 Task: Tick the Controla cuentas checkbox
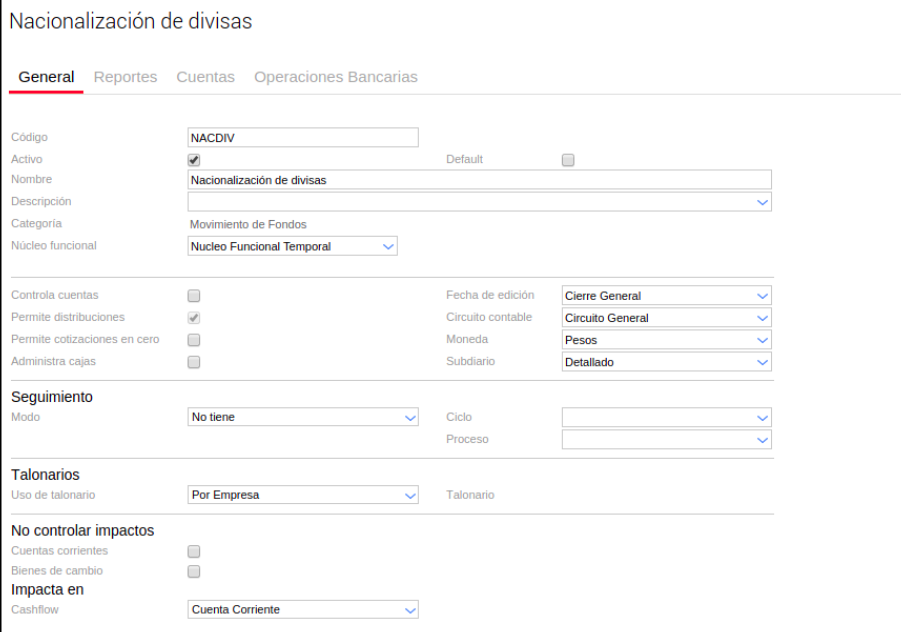[194, 296]
